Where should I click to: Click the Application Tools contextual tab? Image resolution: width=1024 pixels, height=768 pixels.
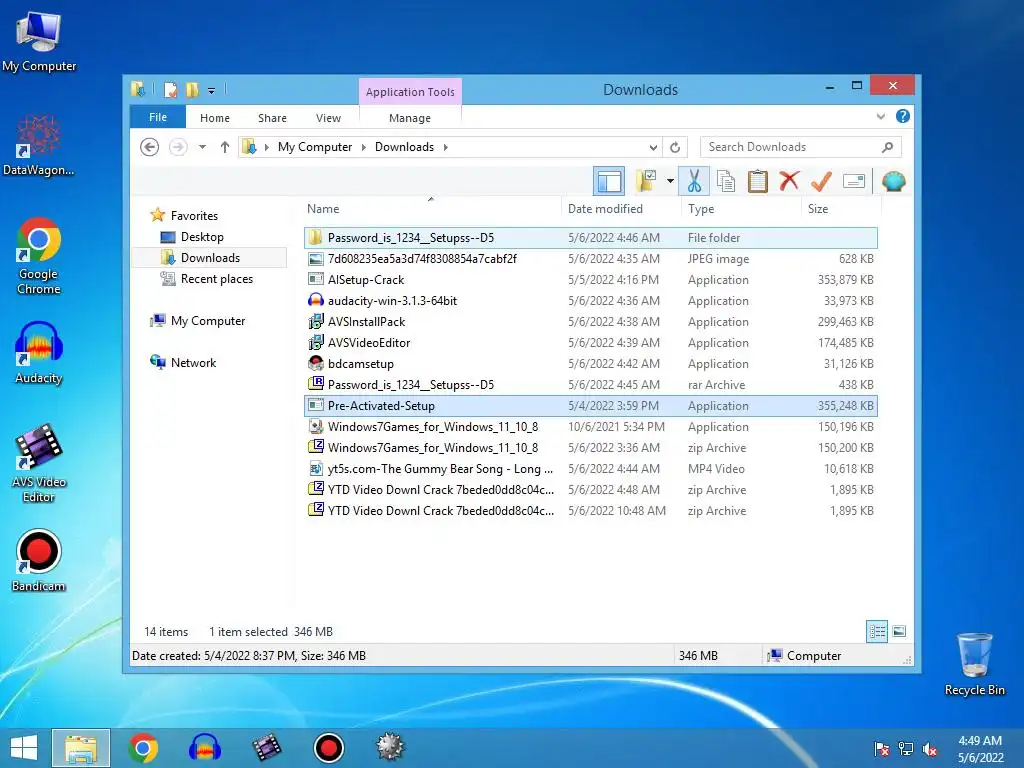click(410, 92)
